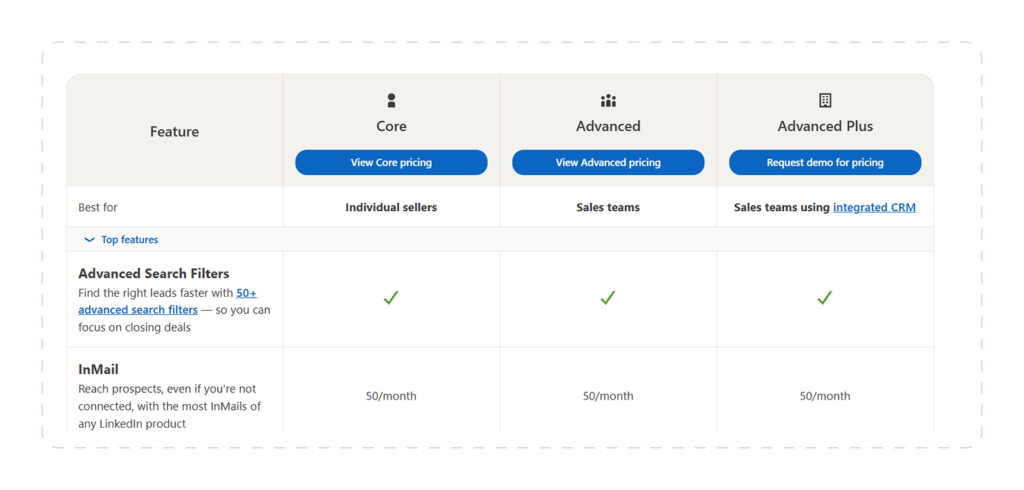Click Core plan 50/month InMail value

[x=391, y=396]
